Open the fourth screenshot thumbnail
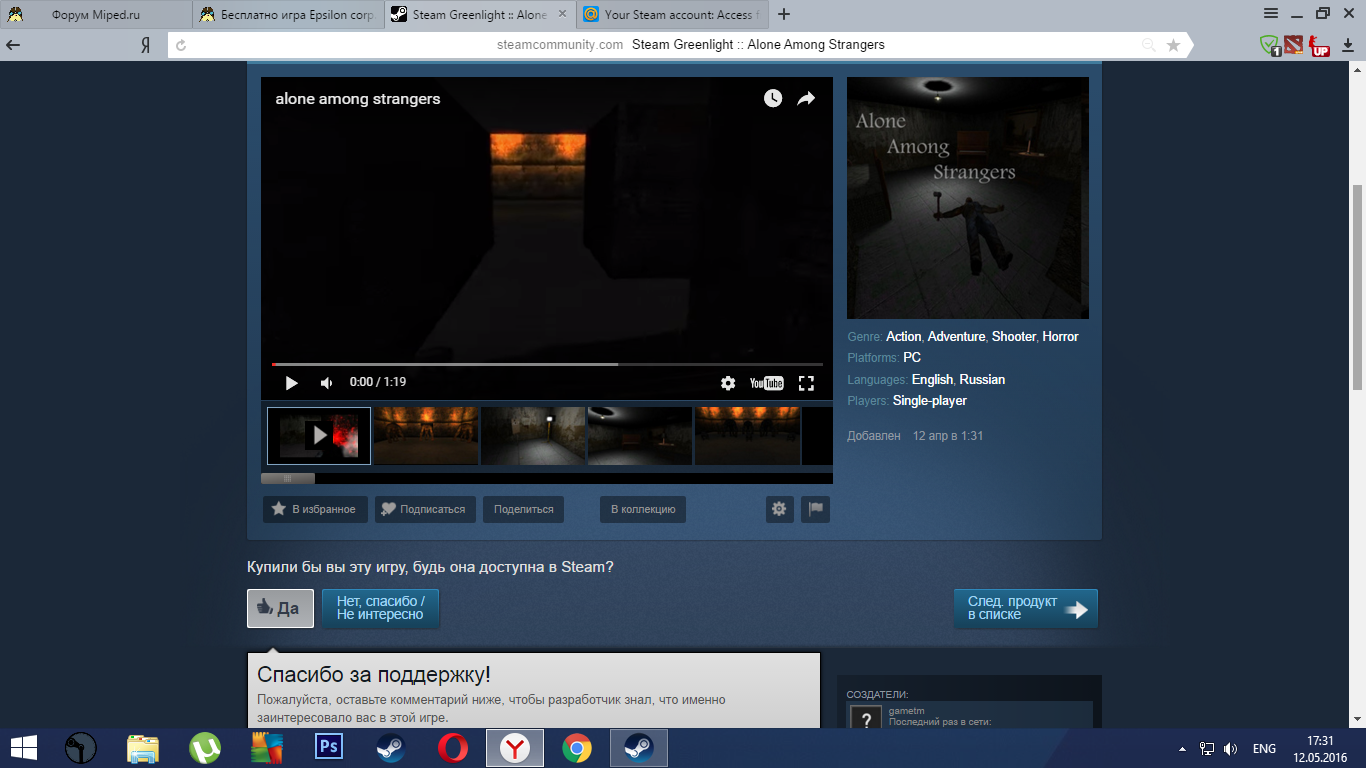Screen dimensions: 1366x768 pyautogui.click(x=640, y=436)
